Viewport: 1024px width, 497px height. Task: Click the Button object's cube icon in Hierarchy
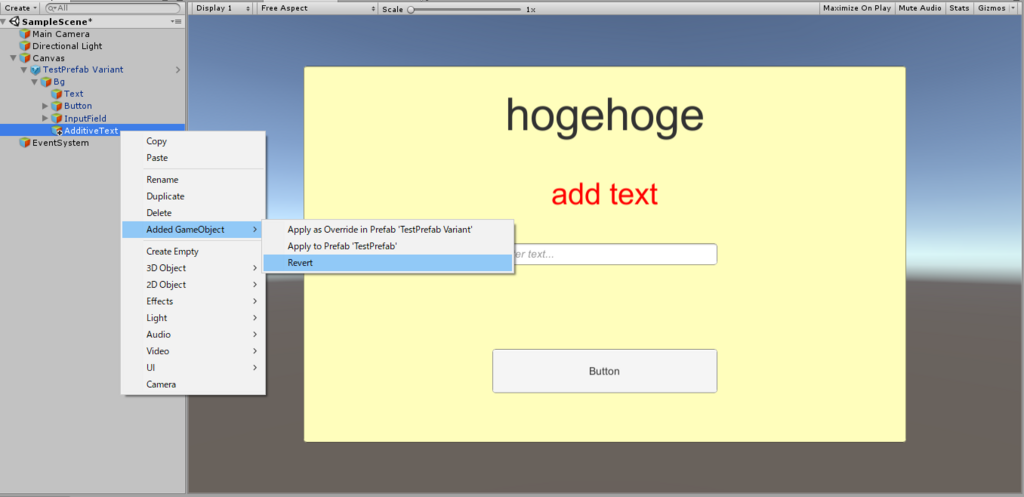click(x=57, y=106)
